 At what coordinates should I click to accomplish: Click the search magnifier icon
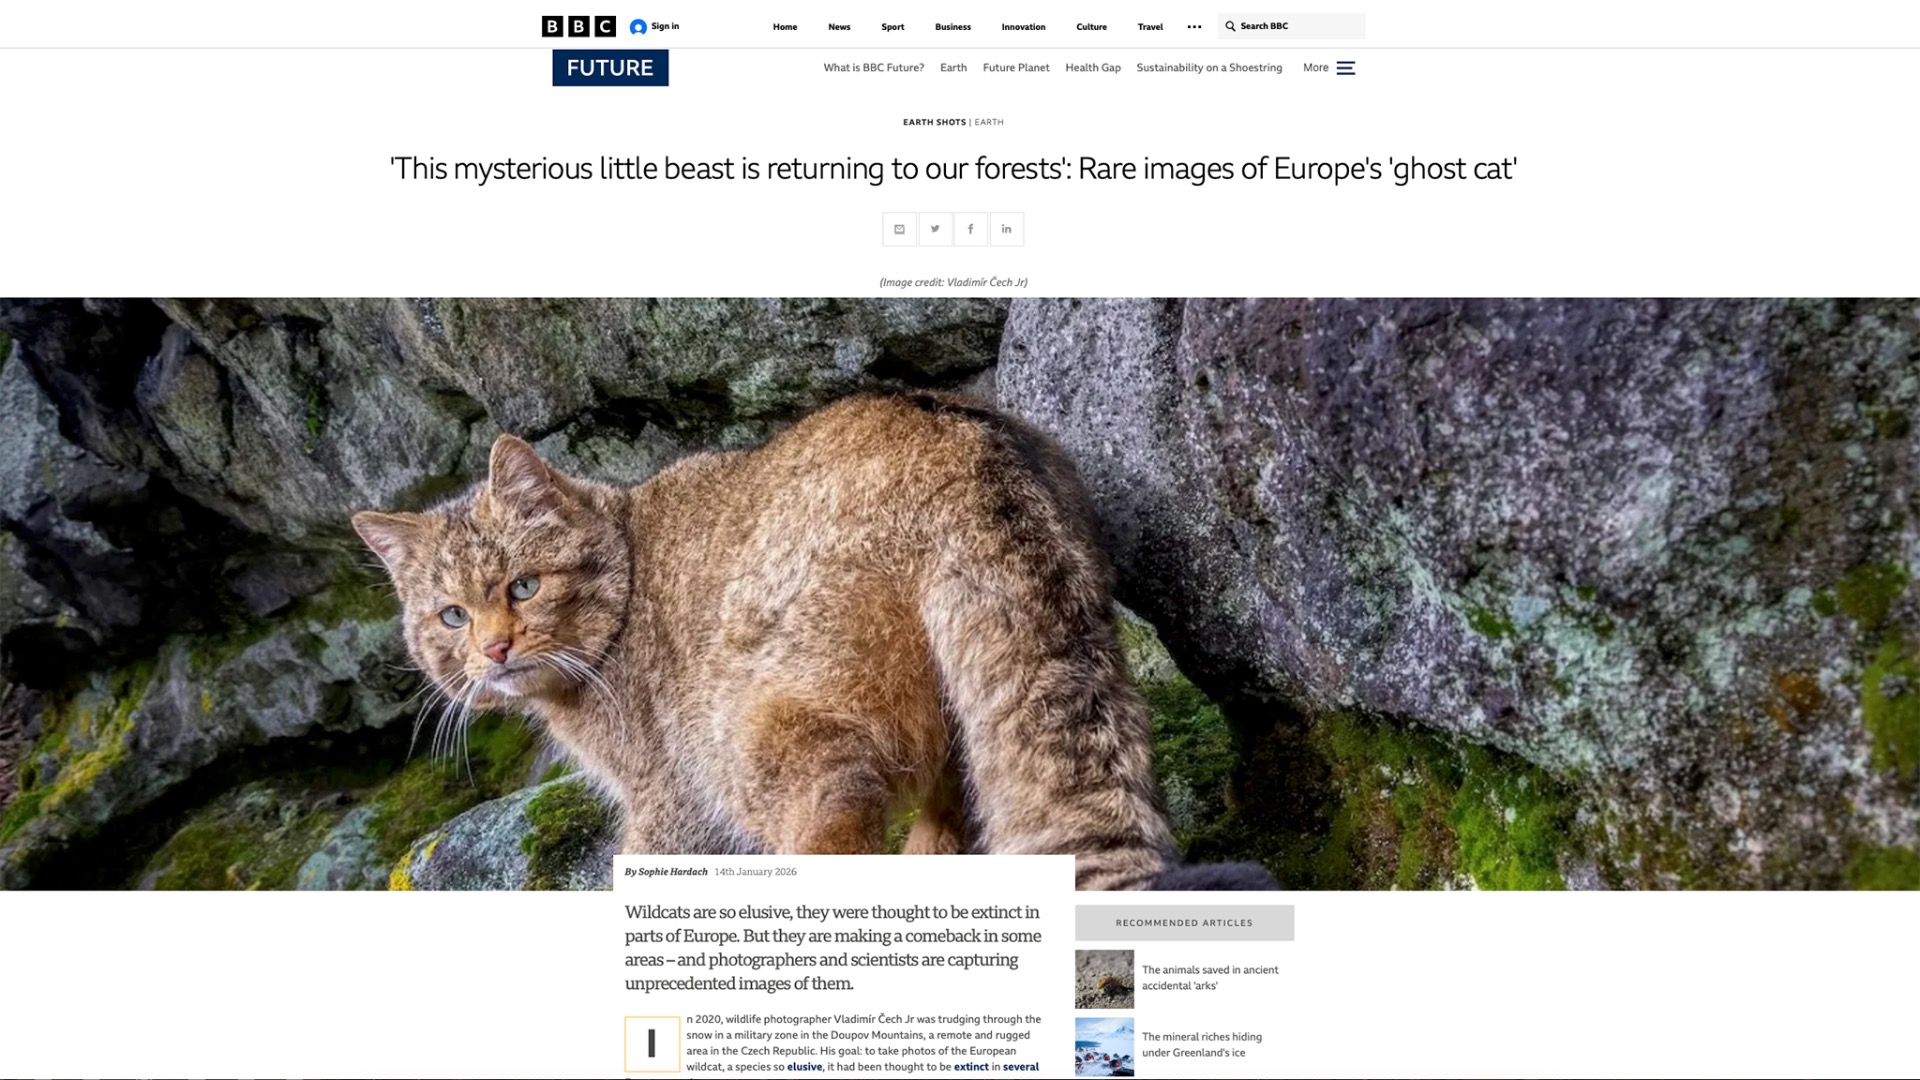coord(1230,26)
